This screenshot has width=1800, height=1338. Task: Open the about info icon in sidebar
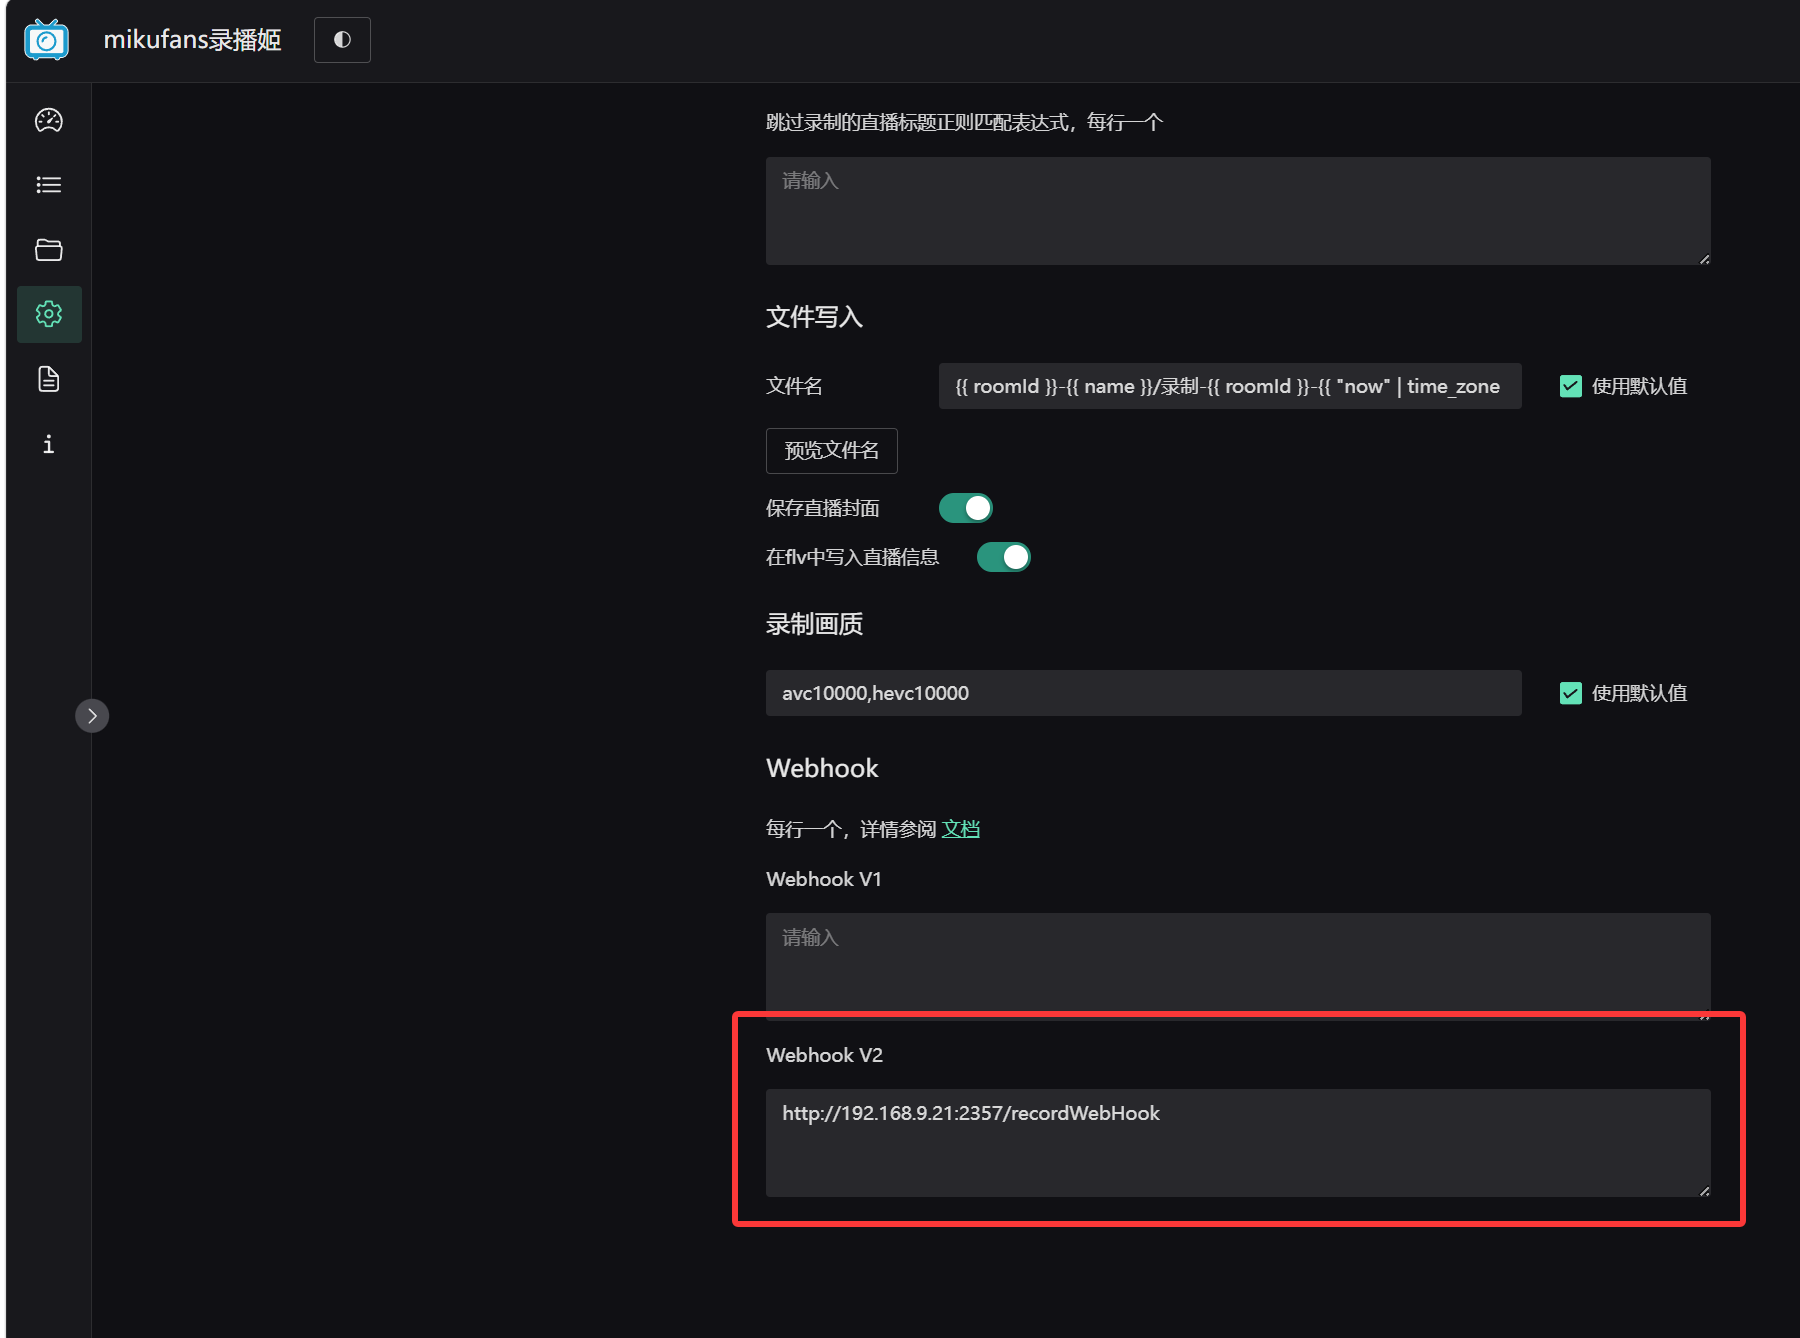coord(49,444)
